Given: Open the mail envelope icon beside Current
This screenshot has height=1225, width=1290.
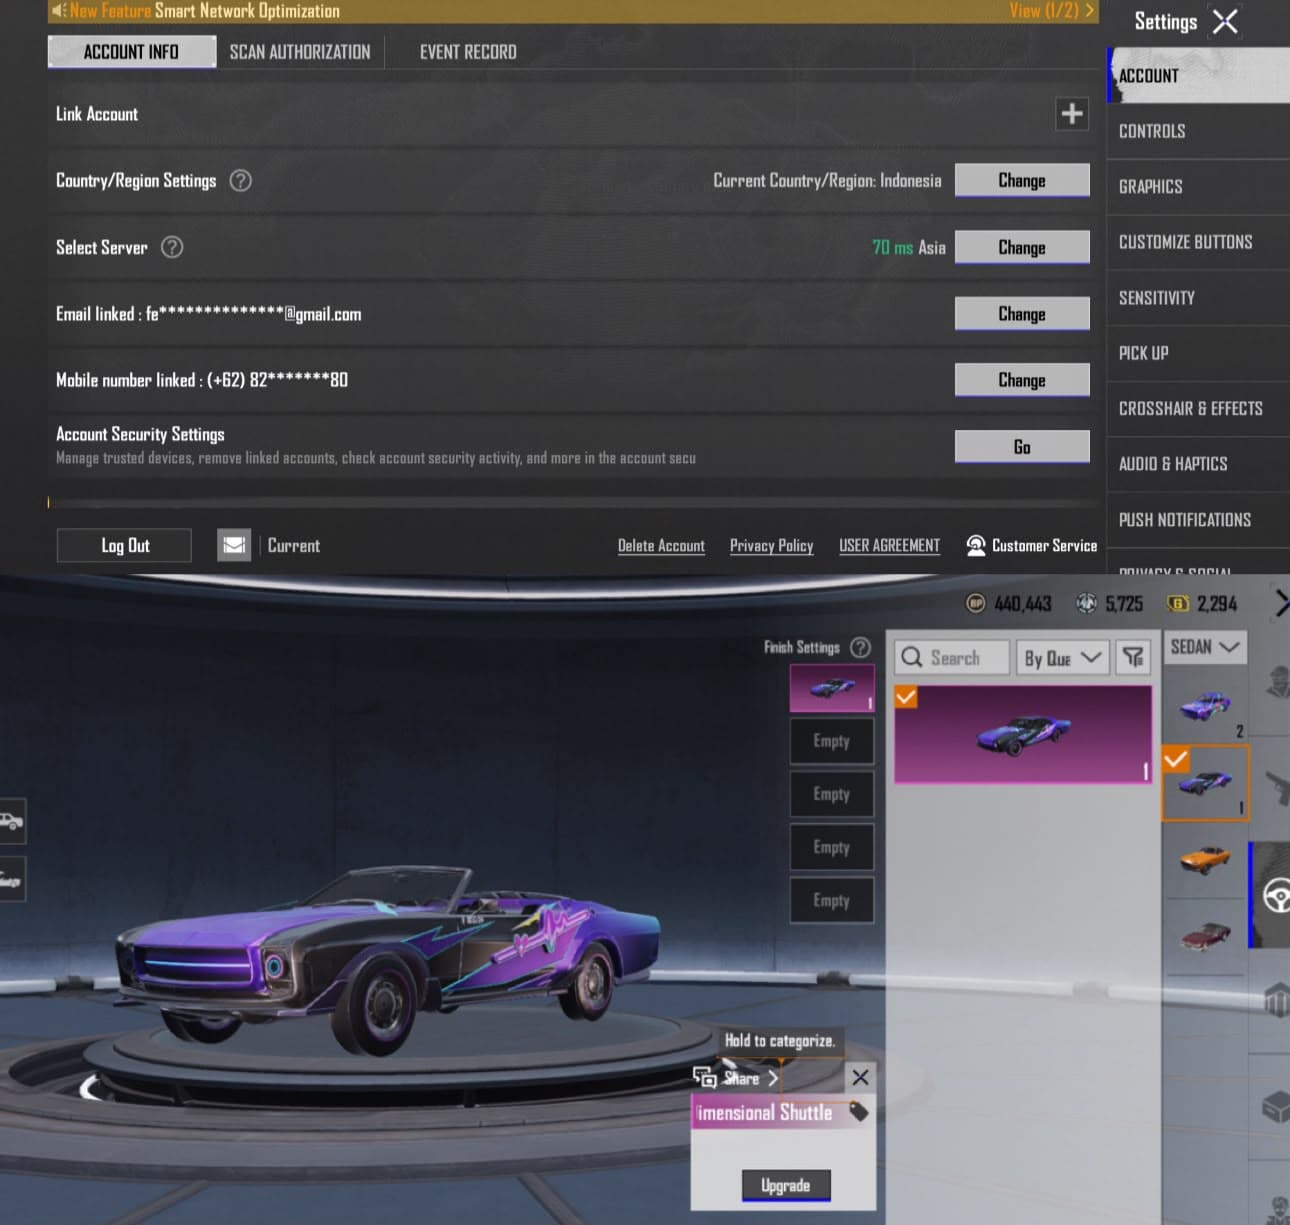Looking at the screenshot, I should click(234, 545).
